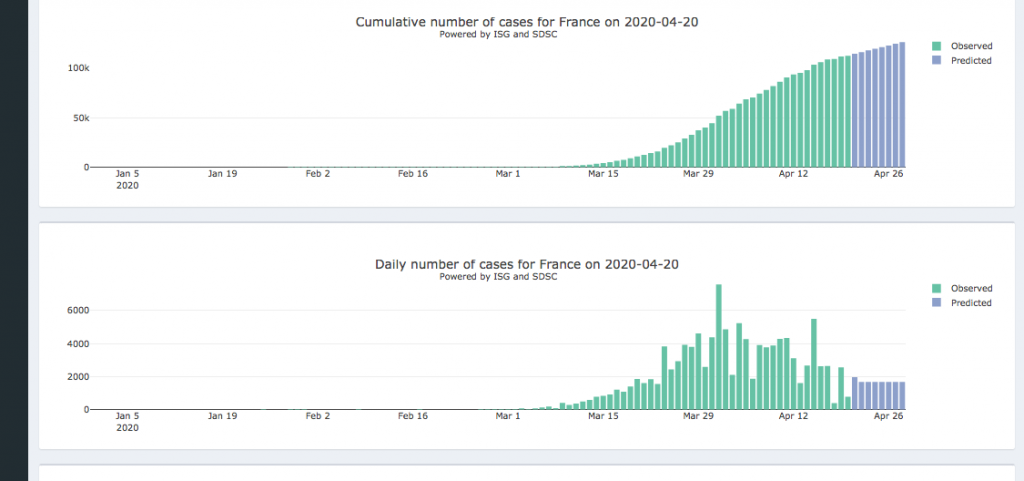The image size is (1024, 481).
Task: Click green Observed swatch in Cumulative chart legend
Action: (x=936, y=46)
